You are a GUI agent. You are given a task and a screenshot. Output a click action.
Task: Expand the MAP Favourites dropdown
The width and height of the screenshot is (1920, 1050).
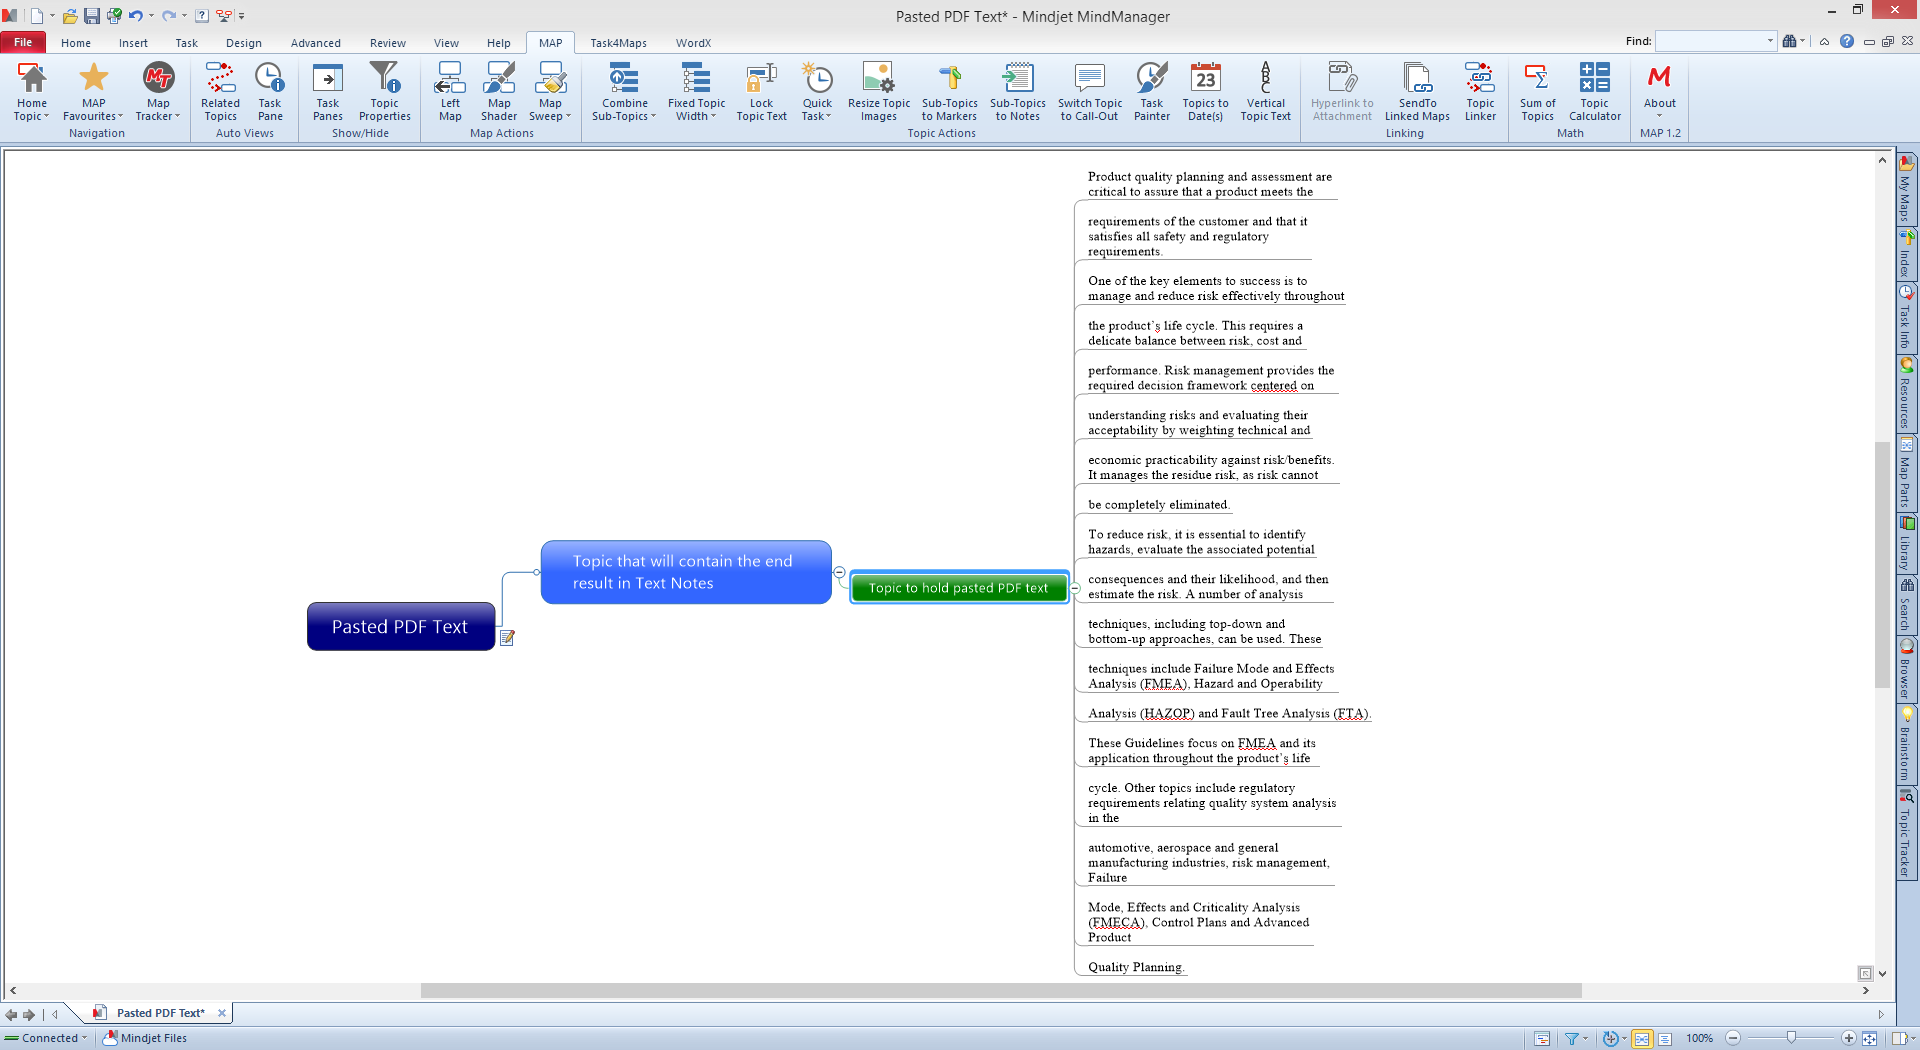click(94, 116)
